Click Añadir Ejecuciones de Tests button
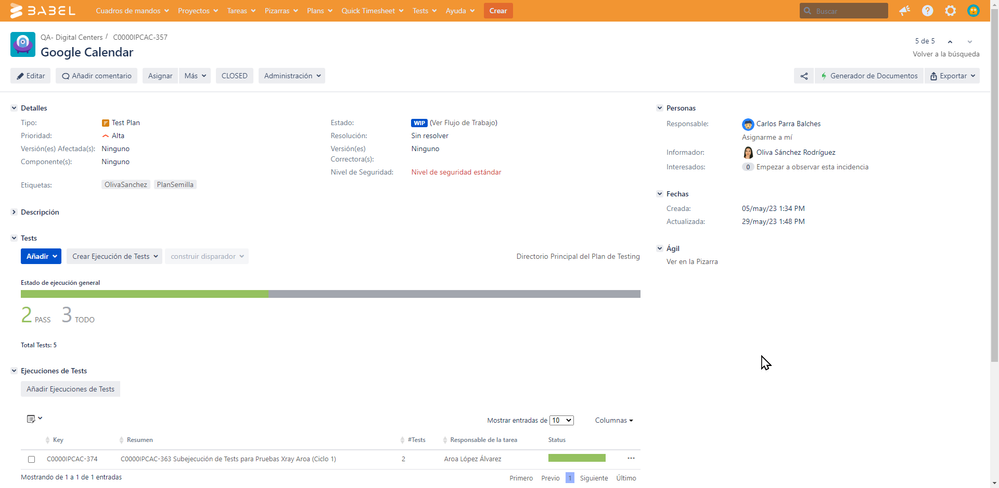 click(x=71, y=389)
